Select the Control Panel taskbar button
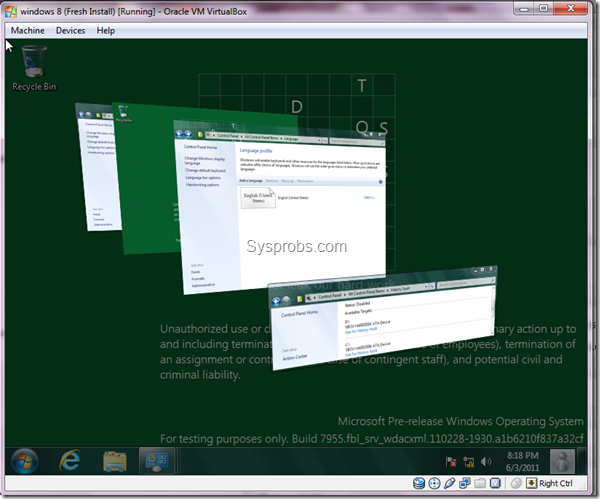 click(x=156, y=461)
